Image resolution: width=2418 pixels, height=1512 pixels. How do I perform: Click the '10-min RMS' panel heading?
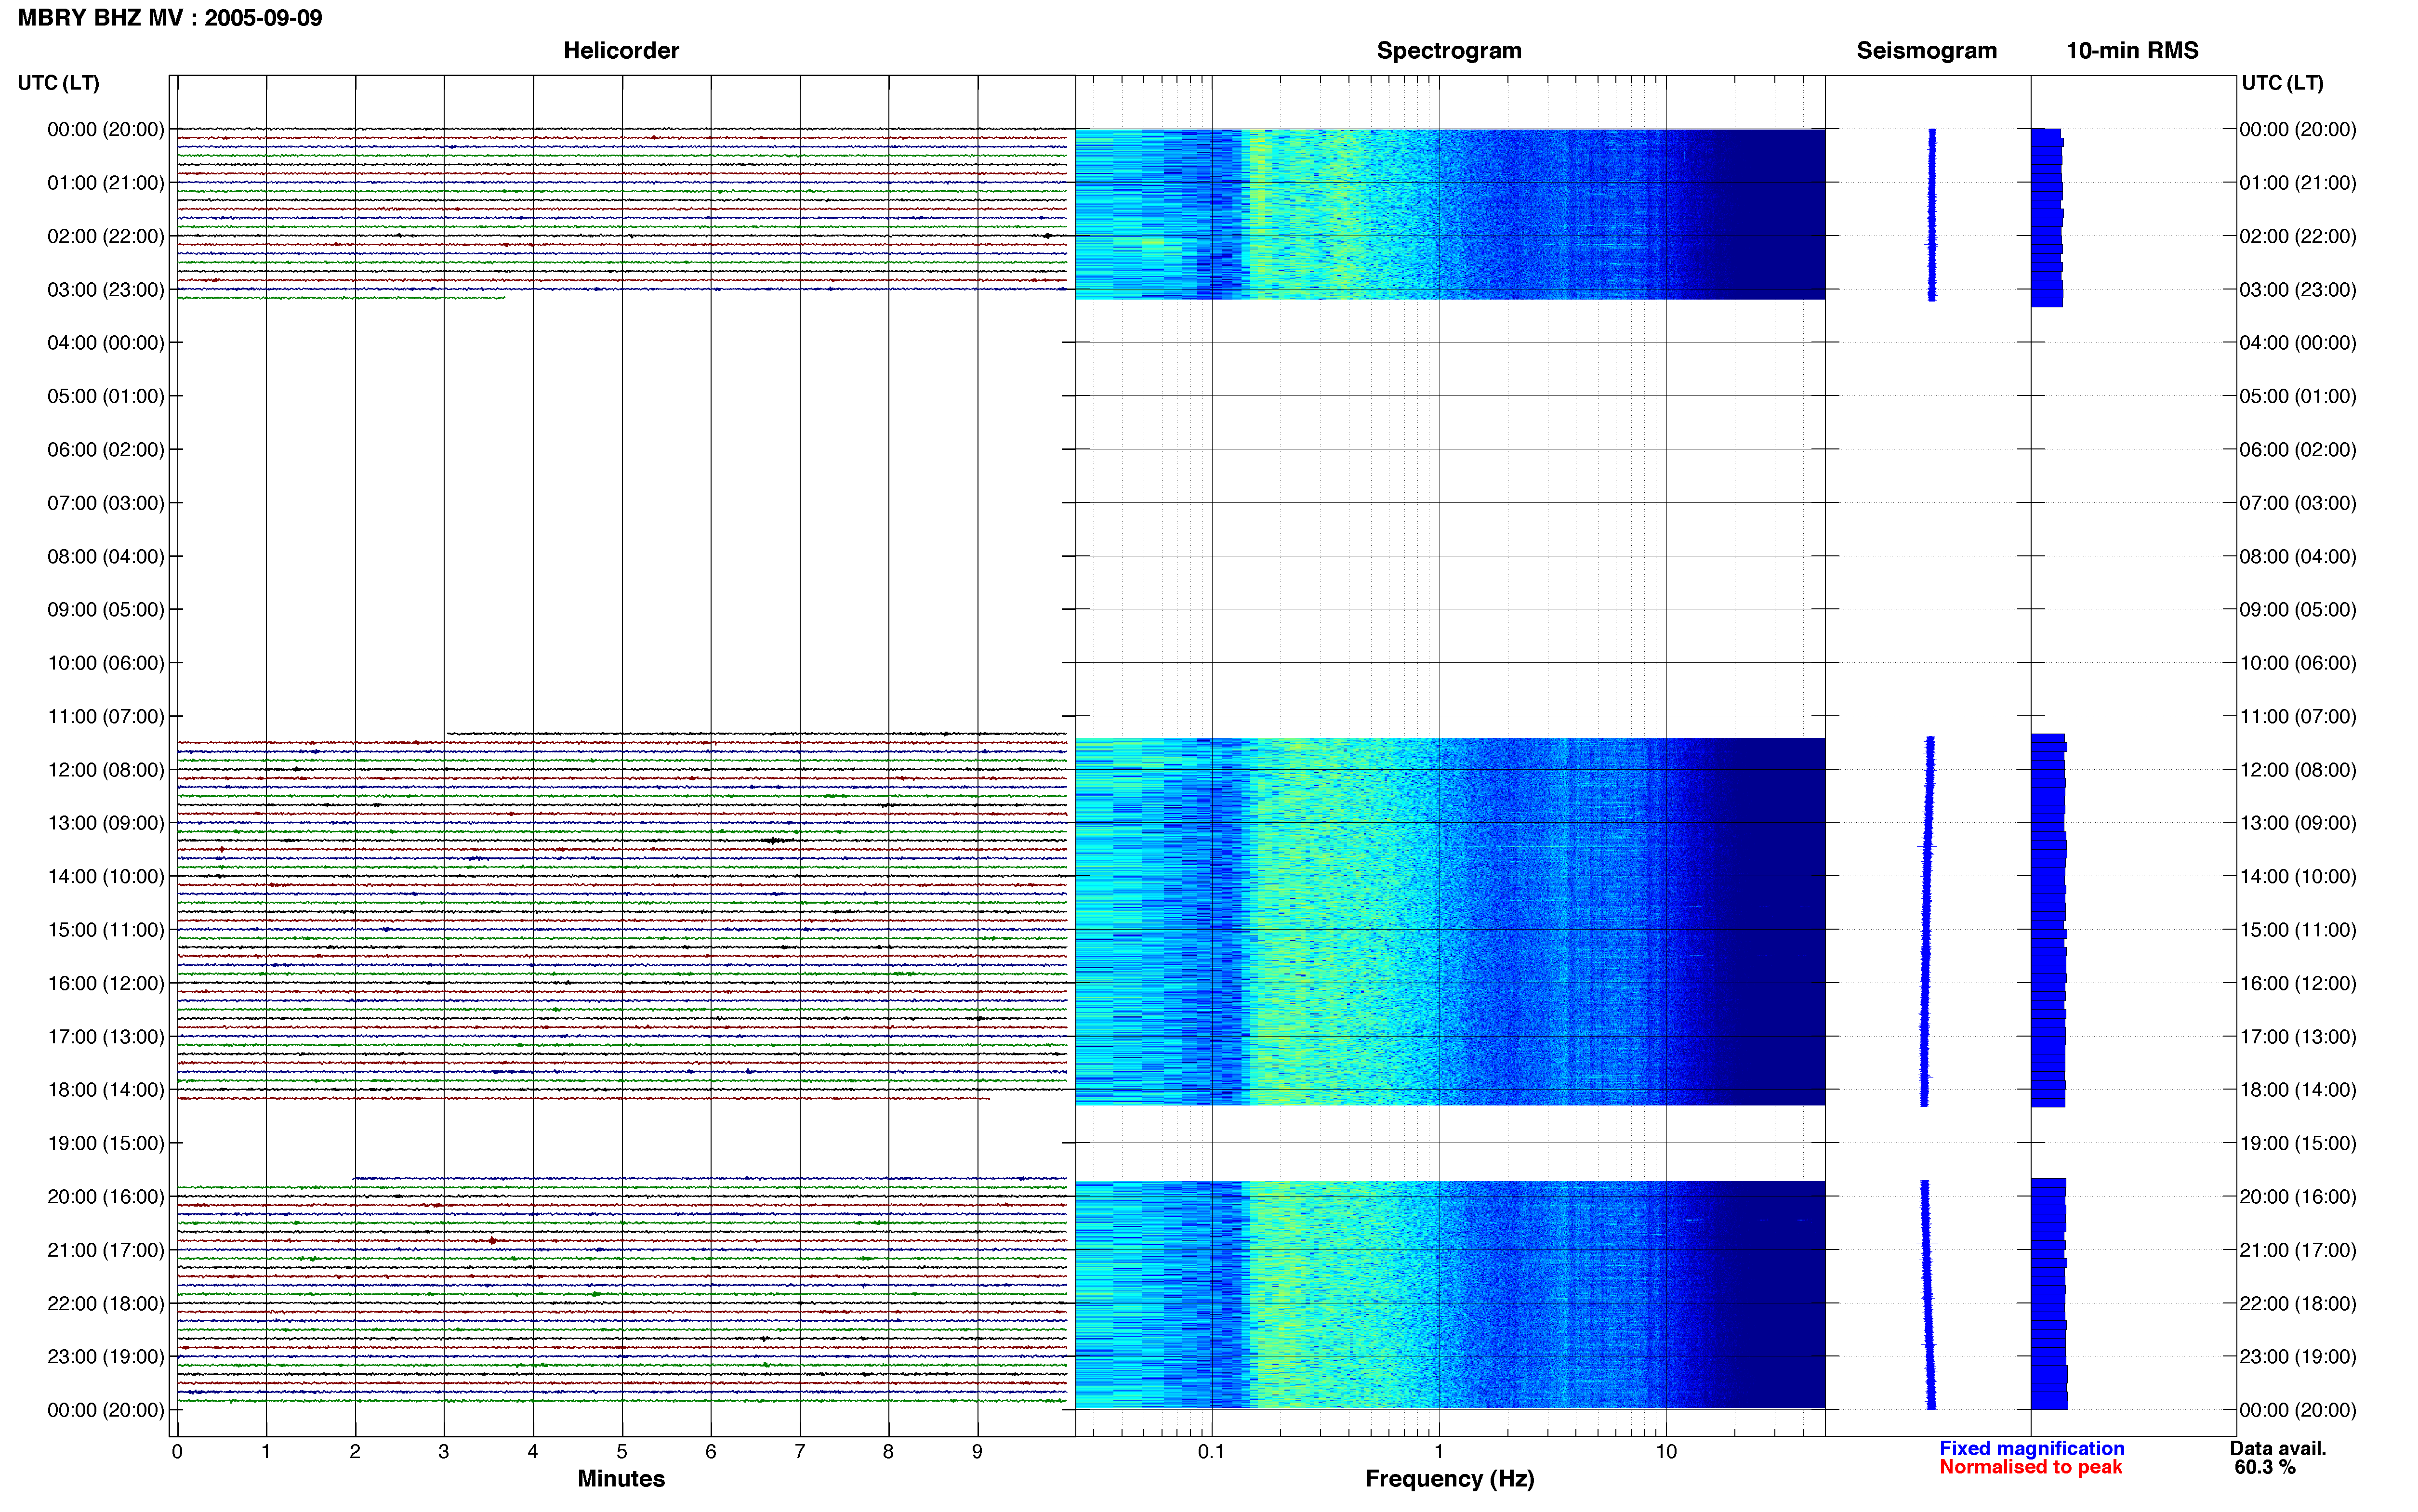click(x=2132, y=51)
